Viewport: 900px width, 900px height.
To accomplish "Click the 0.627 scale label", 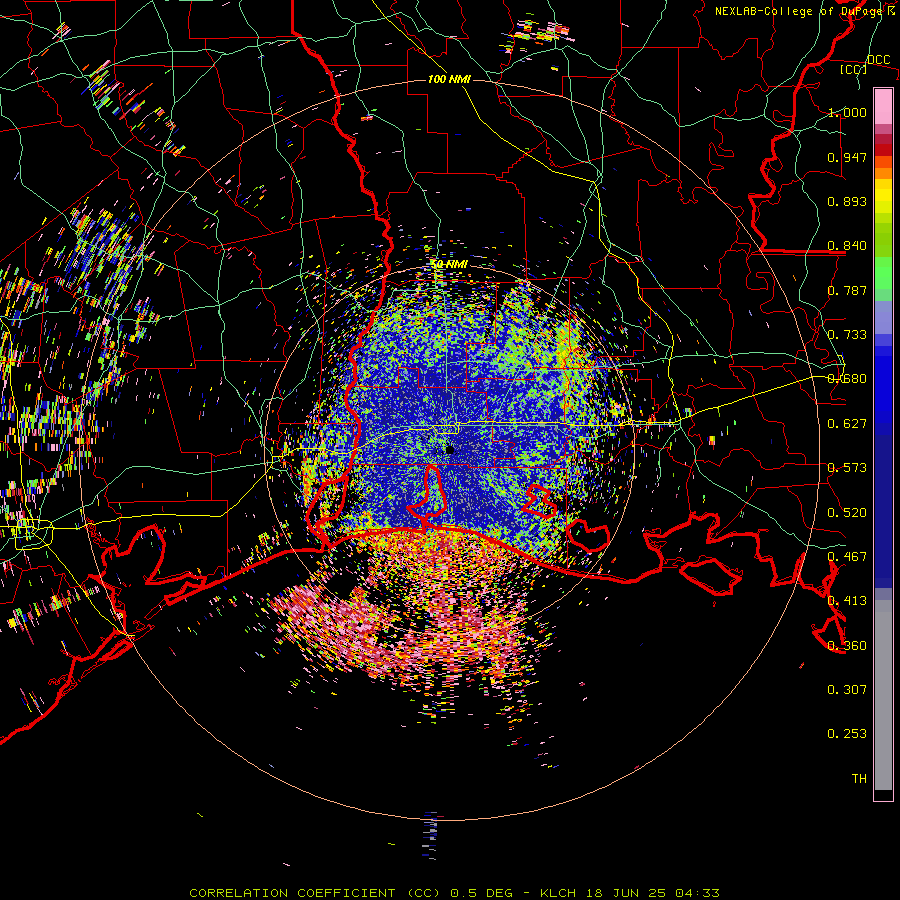I will pyautogui.click(x=847, y=424).
